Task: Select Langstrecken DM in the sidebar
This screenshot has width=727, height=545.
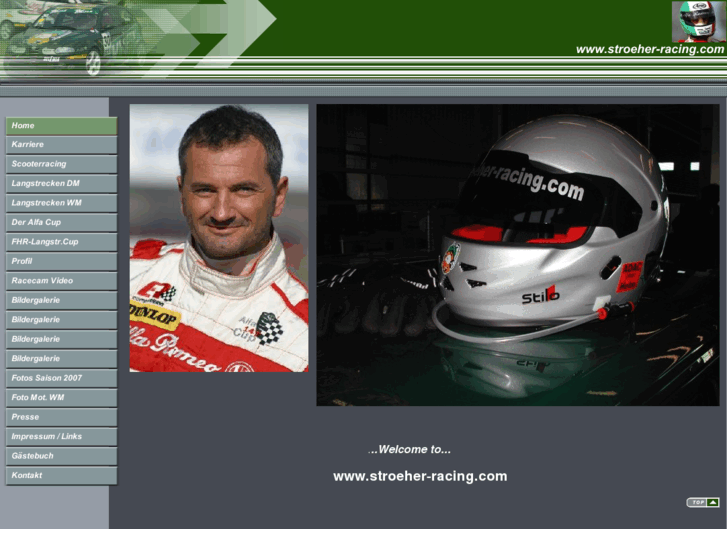Action: tap(61, 184)
